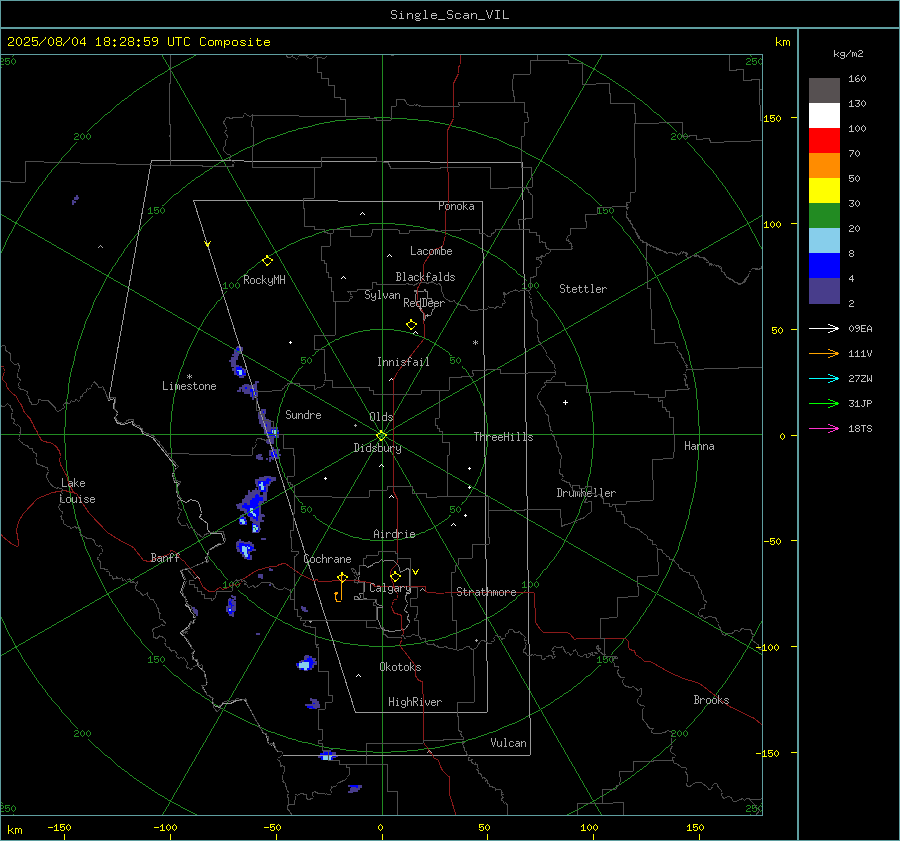Click the cyan 27ZW arrow icon
900x841 pixels.
click(x=824, y=378)
